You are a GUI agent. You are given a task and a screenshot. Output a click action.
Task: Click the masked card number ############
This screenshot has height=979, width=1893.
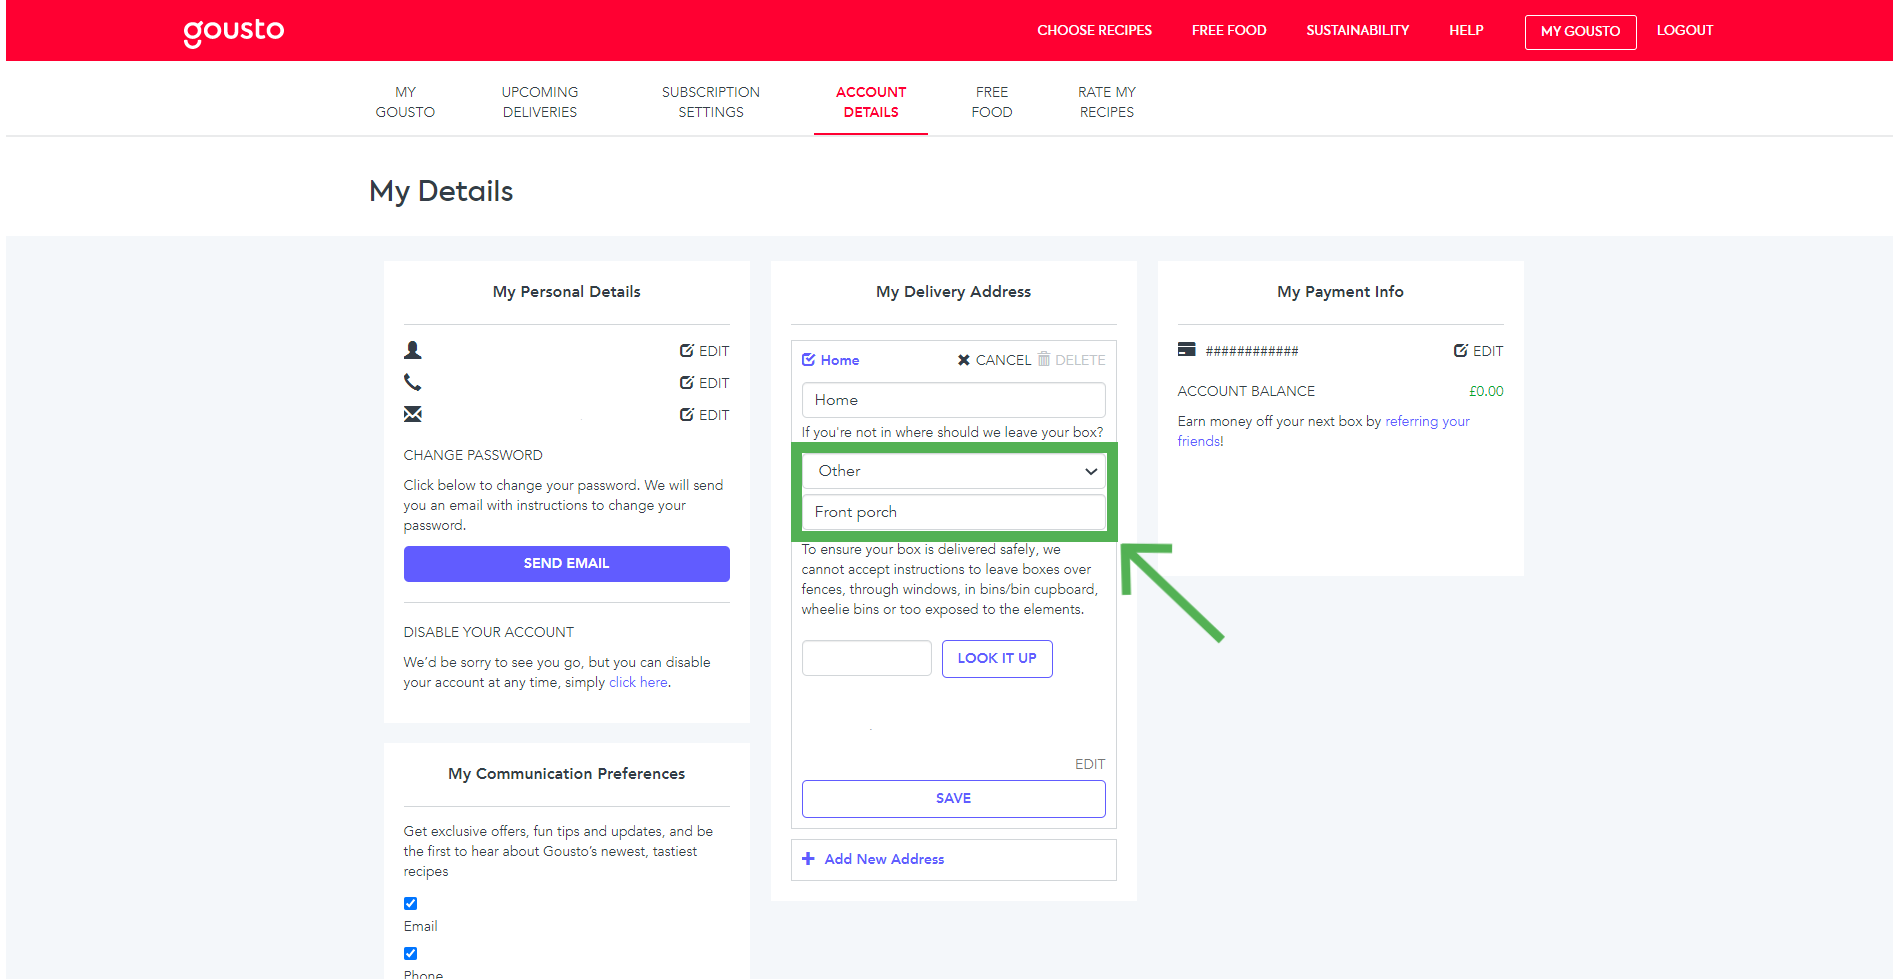(1252, 351)
